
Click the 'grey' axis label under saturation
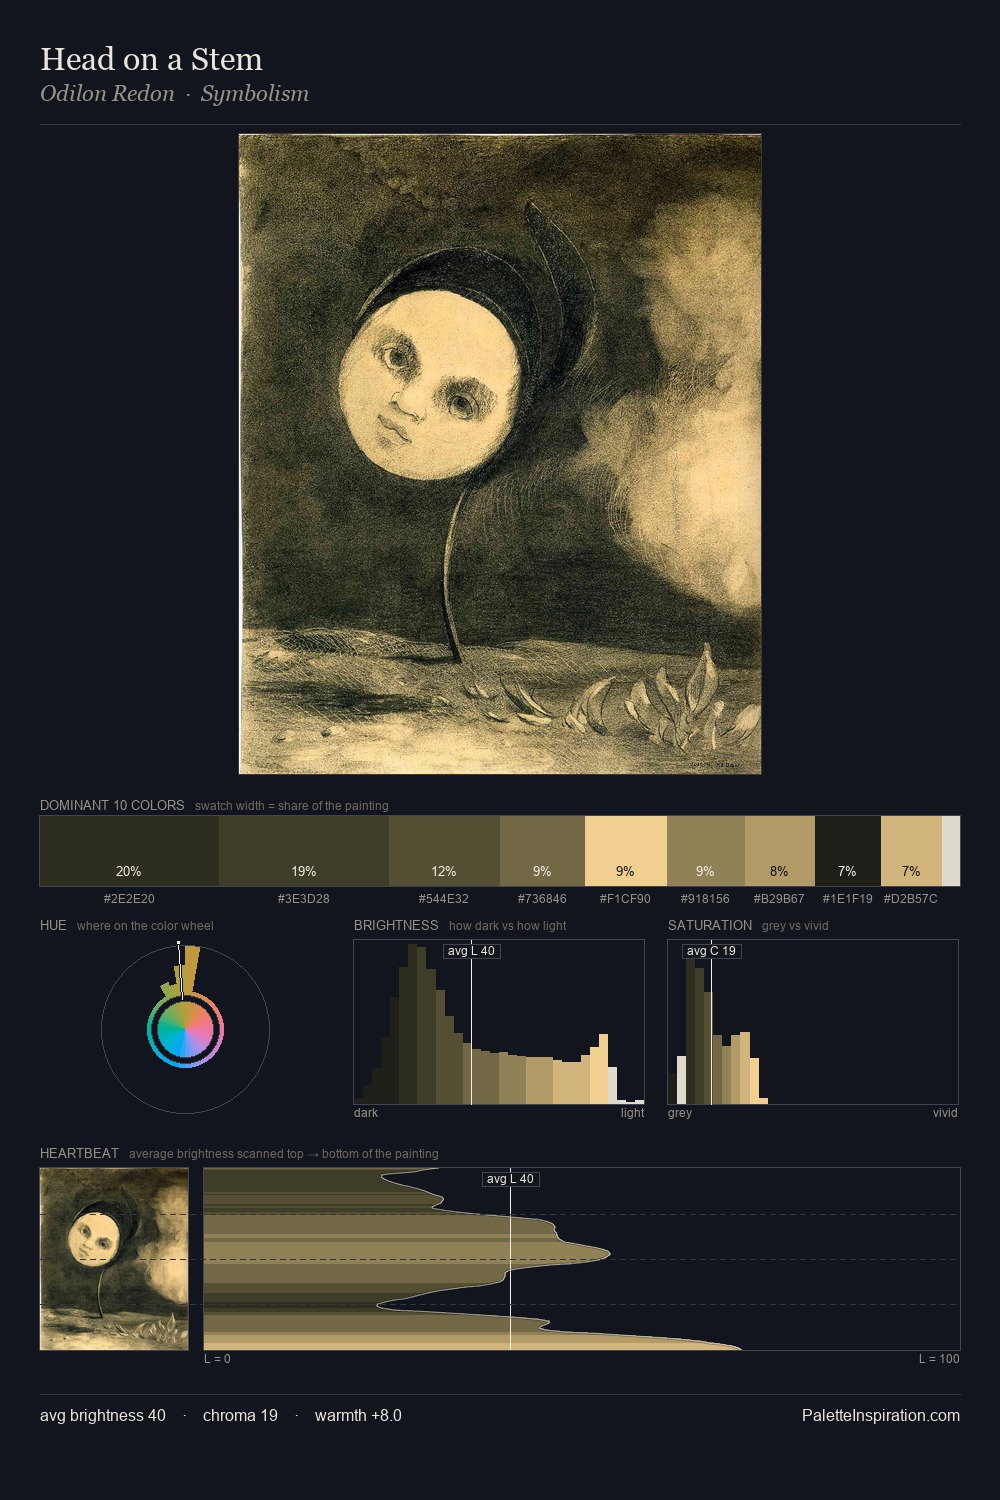[680, 1113]
